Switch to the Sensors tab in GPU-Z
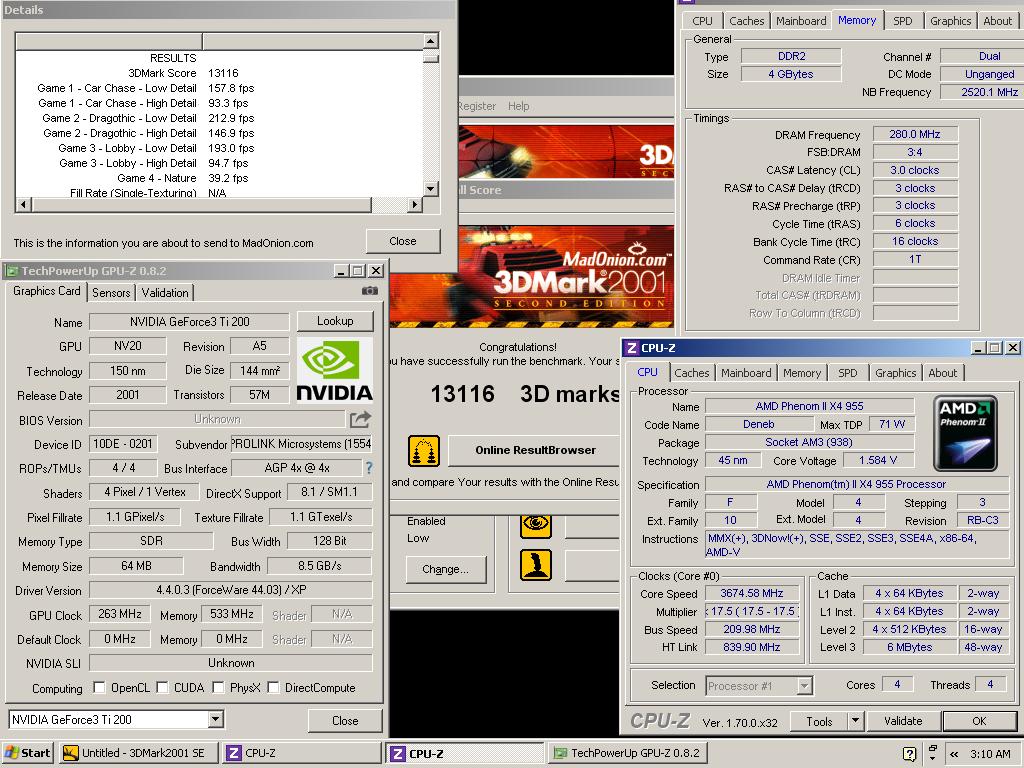The height and width of the screenshot is (768, 1024). [x=111, y=293]
